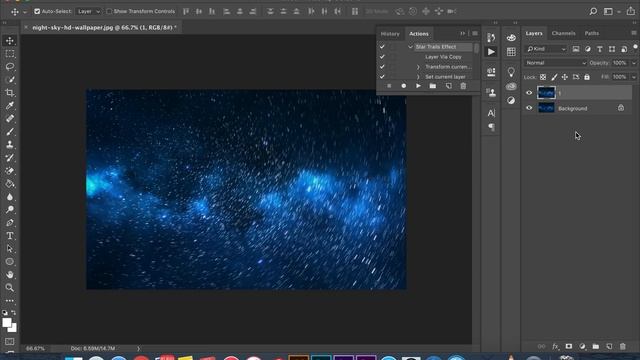Select the Eyedropper tool
This screenshot has width=640, height=360.
point(10,106)
